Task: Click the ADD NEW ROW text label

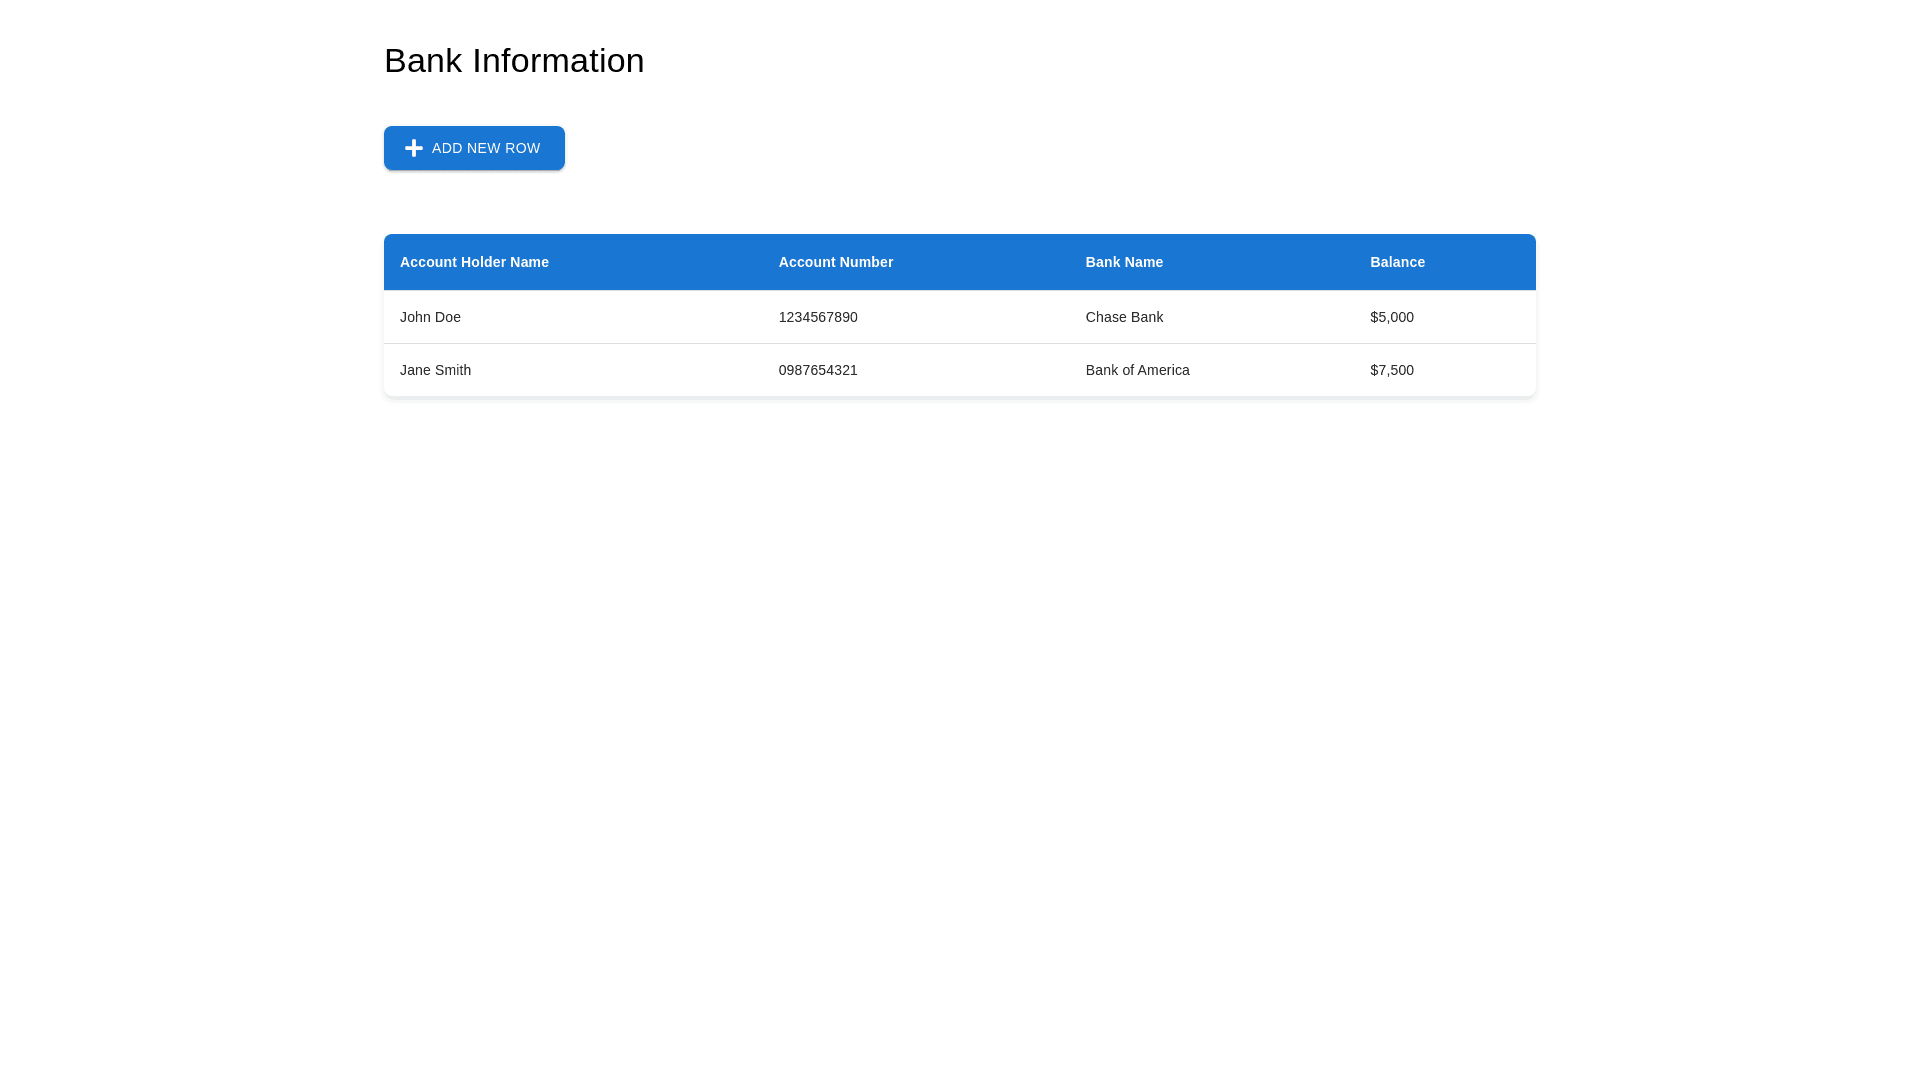Action: [x=486, y=148]
